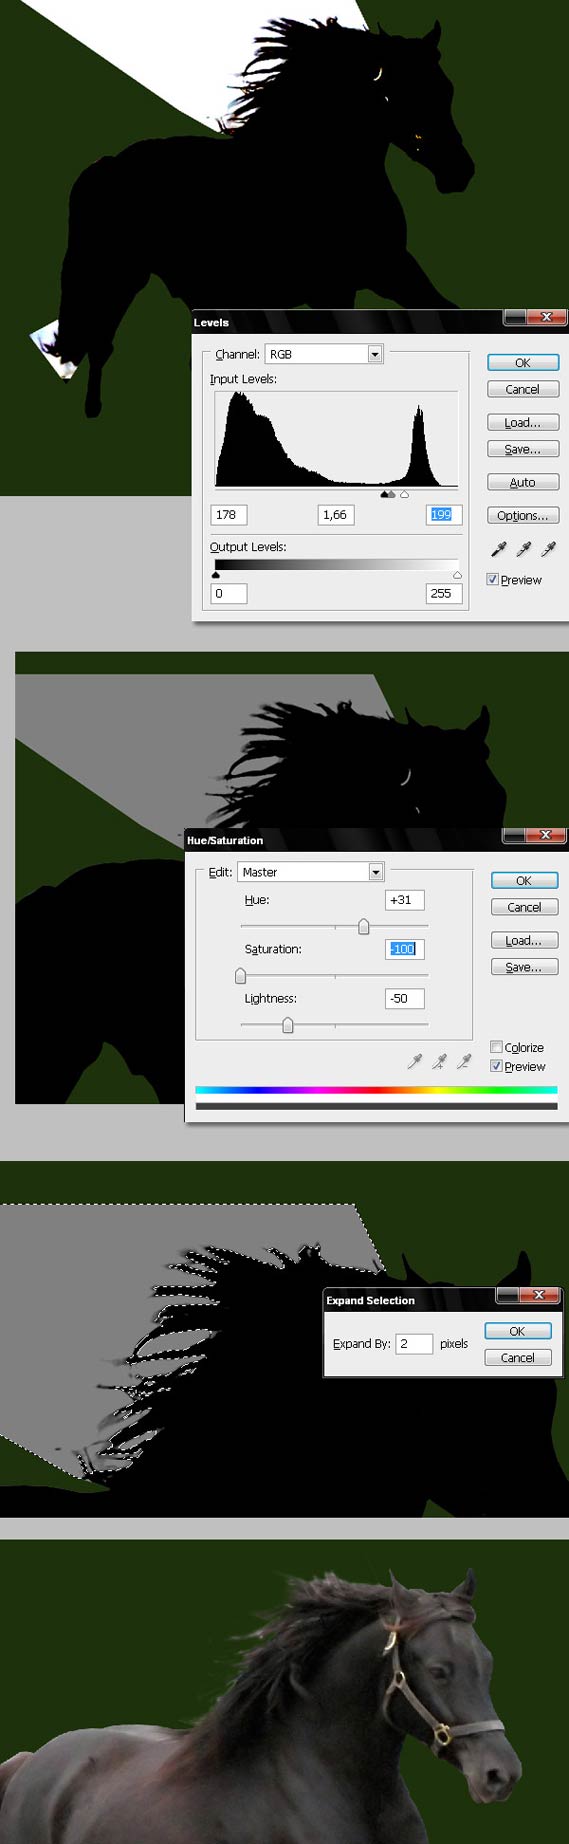Enable the Colorize checkbox
This screenshot has height=1844, width=569.
click(x=496, y=1047)
